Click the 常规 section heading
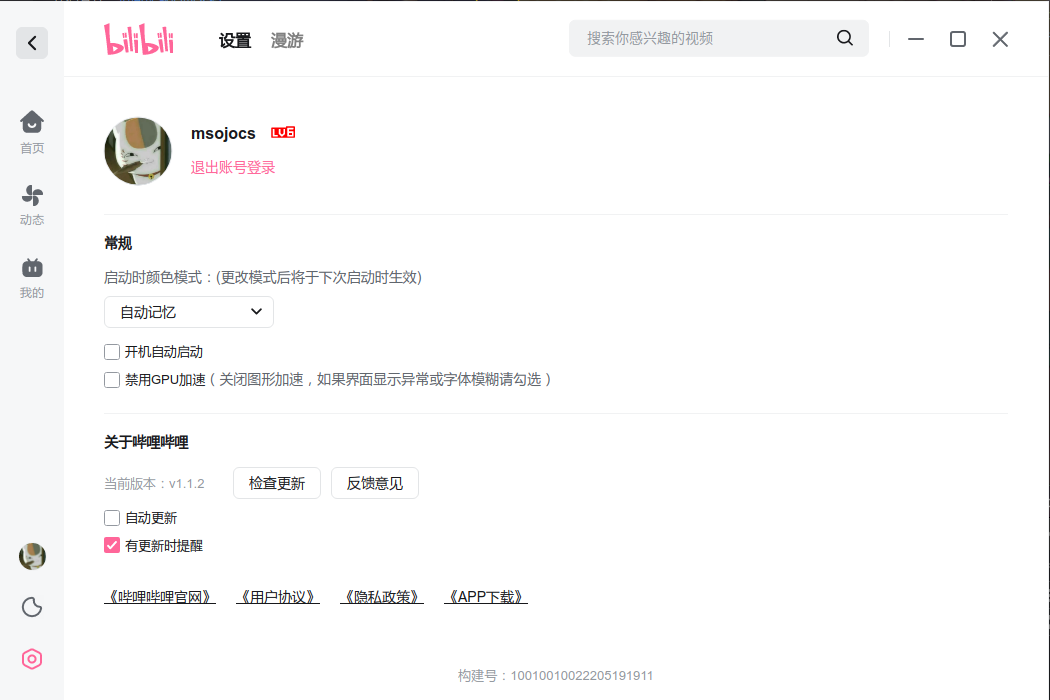 118,243
